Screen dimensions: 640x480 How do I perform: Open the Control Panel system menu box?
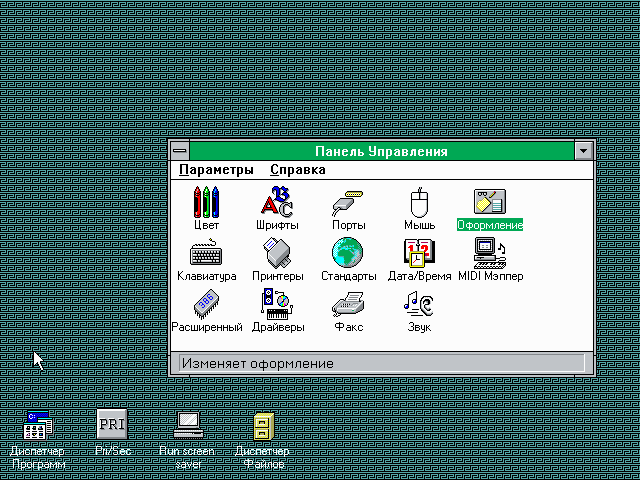pyautogui.click(x=180, y=151)
